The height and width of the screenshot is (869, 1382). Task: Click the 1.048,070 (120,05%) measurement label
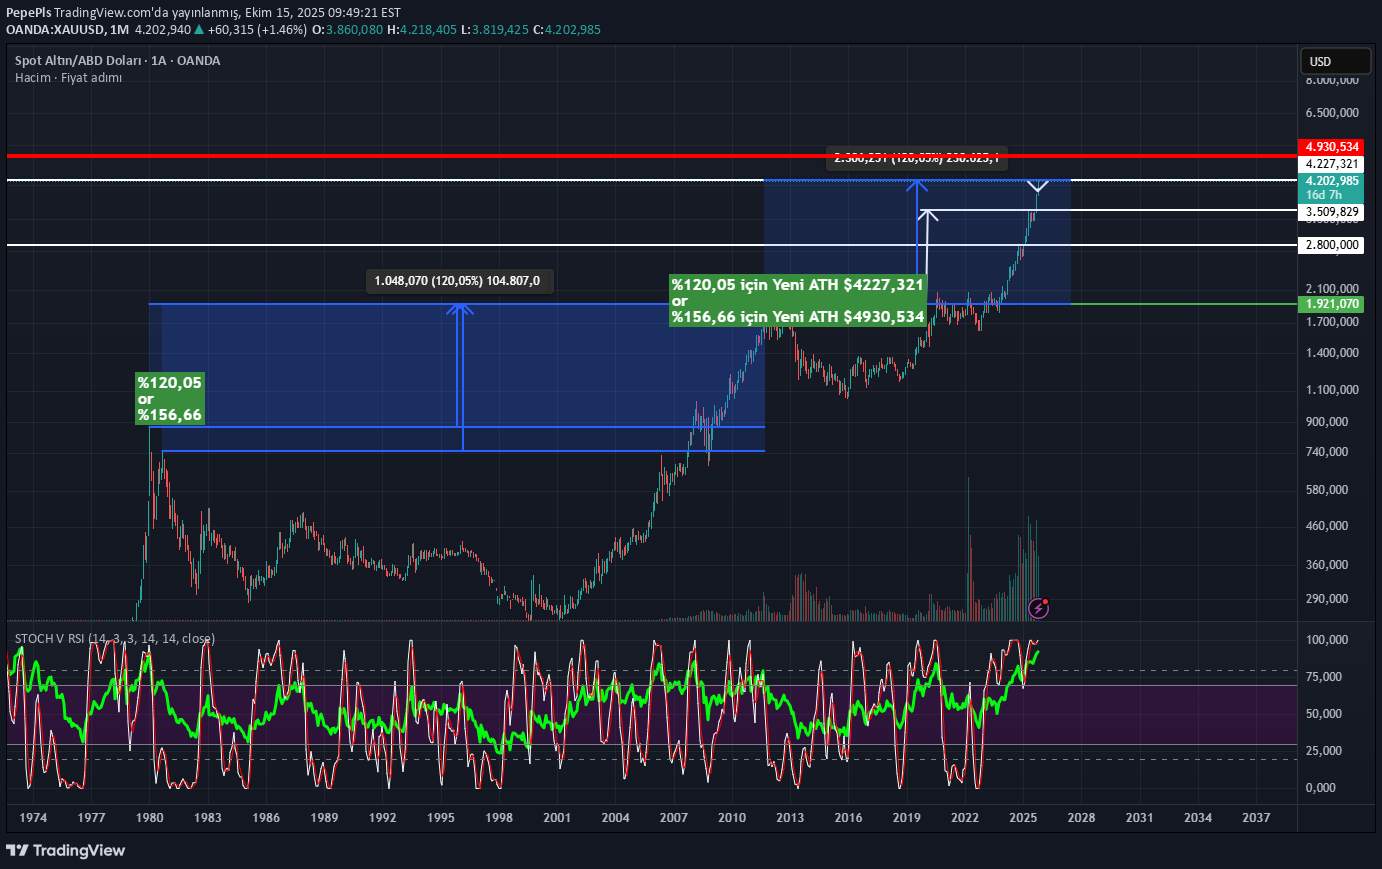coord(457,281)
